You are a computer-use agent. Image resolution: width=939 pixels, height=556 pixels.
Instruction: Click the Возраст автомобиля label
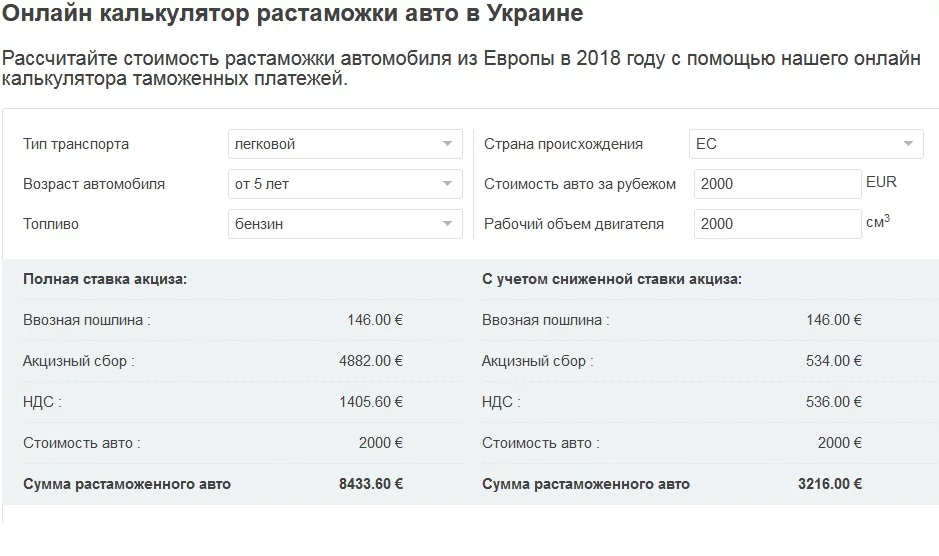[94, 184]
